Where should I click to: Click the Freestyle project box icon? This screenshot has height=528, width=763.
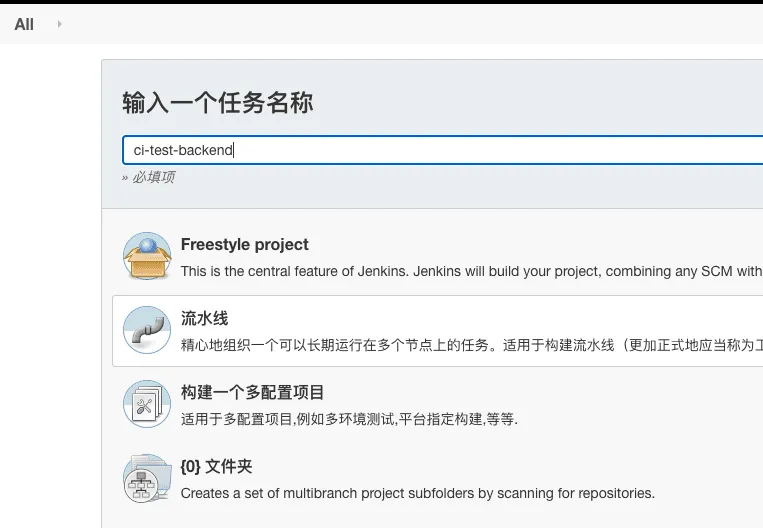[147, 256]
